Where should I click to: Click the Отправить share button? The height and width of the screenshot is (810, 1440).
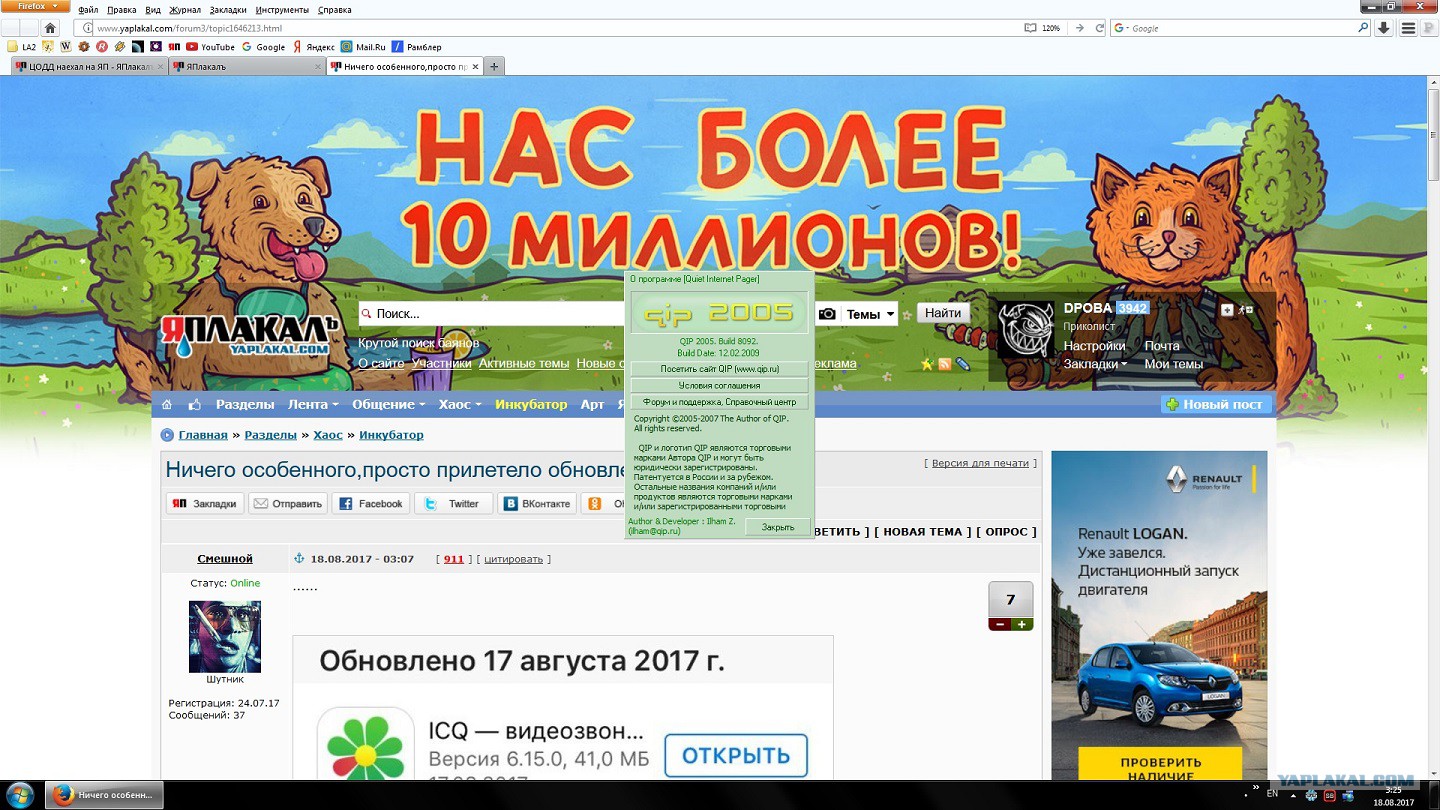point(288,504)
